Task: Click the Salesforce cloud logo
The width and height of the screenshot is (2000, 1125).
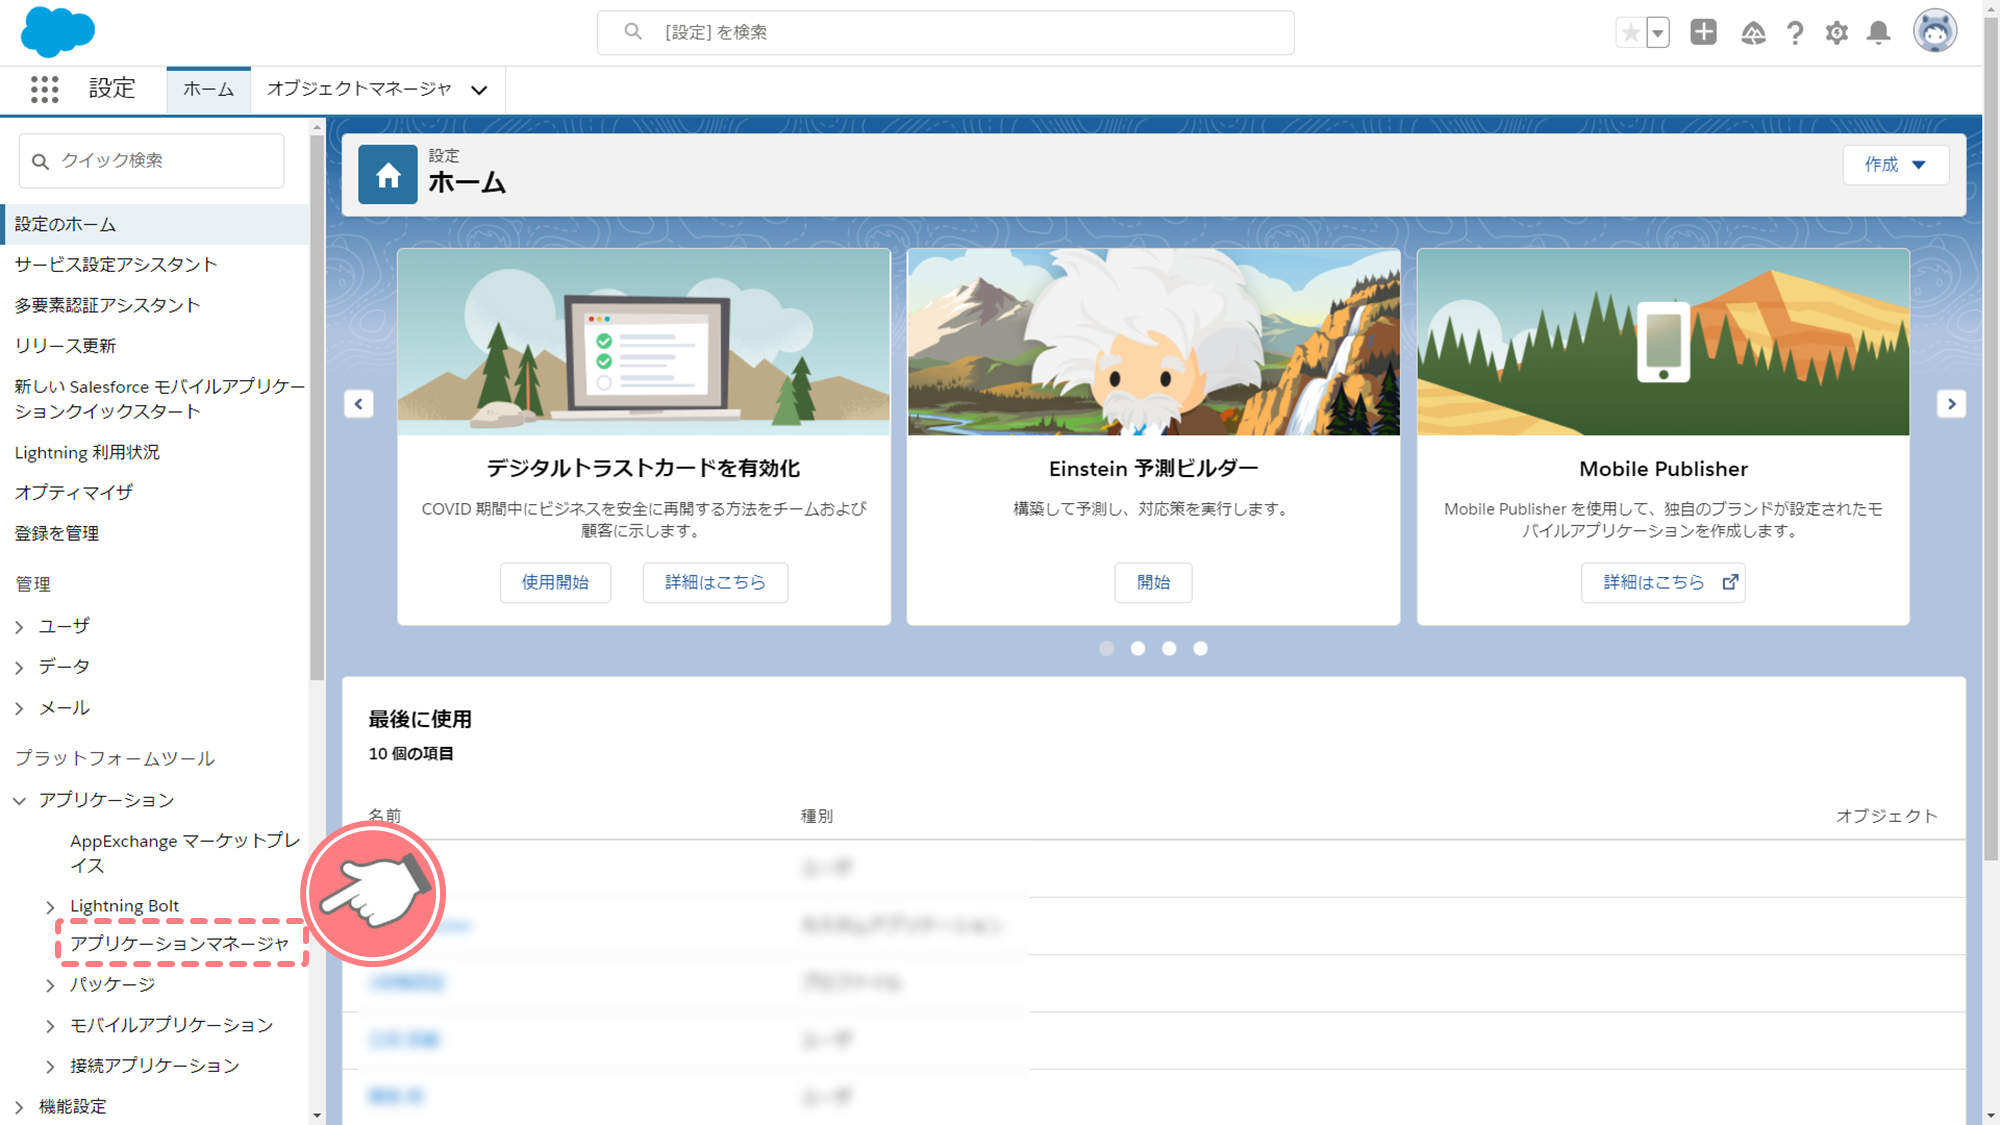Action: [x=58, y=31]
